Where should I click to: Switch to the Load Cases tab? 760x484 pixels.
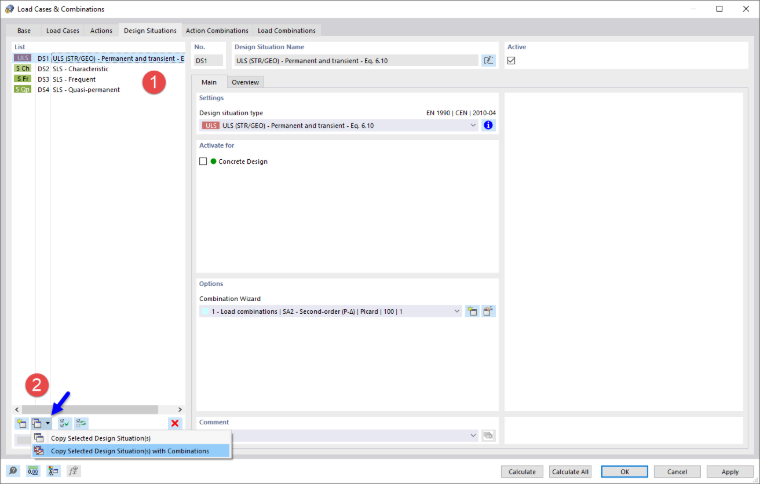coord(63,30)
